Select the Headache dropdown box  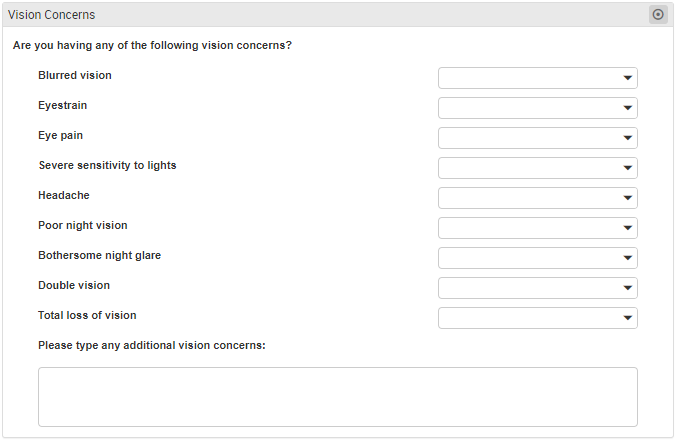538,198
